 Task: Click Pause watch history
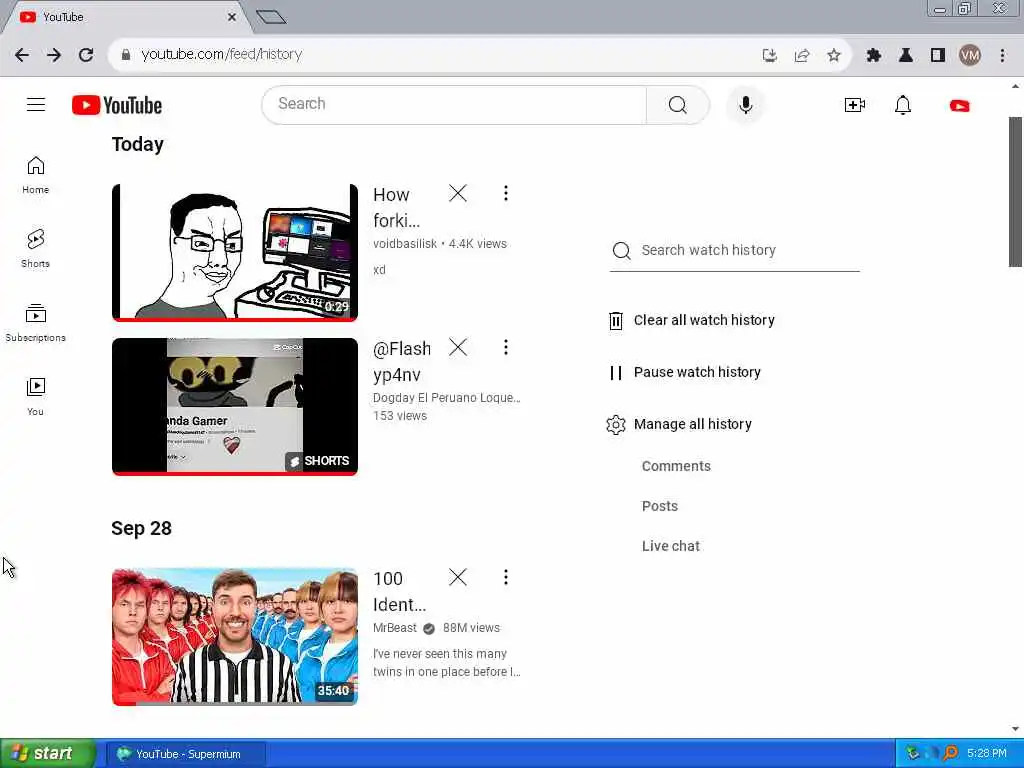point(684,372)
